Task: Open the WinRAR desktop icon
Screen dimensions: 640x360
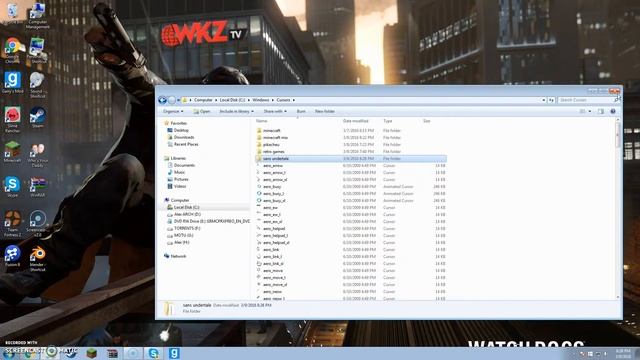Action: 37,187
